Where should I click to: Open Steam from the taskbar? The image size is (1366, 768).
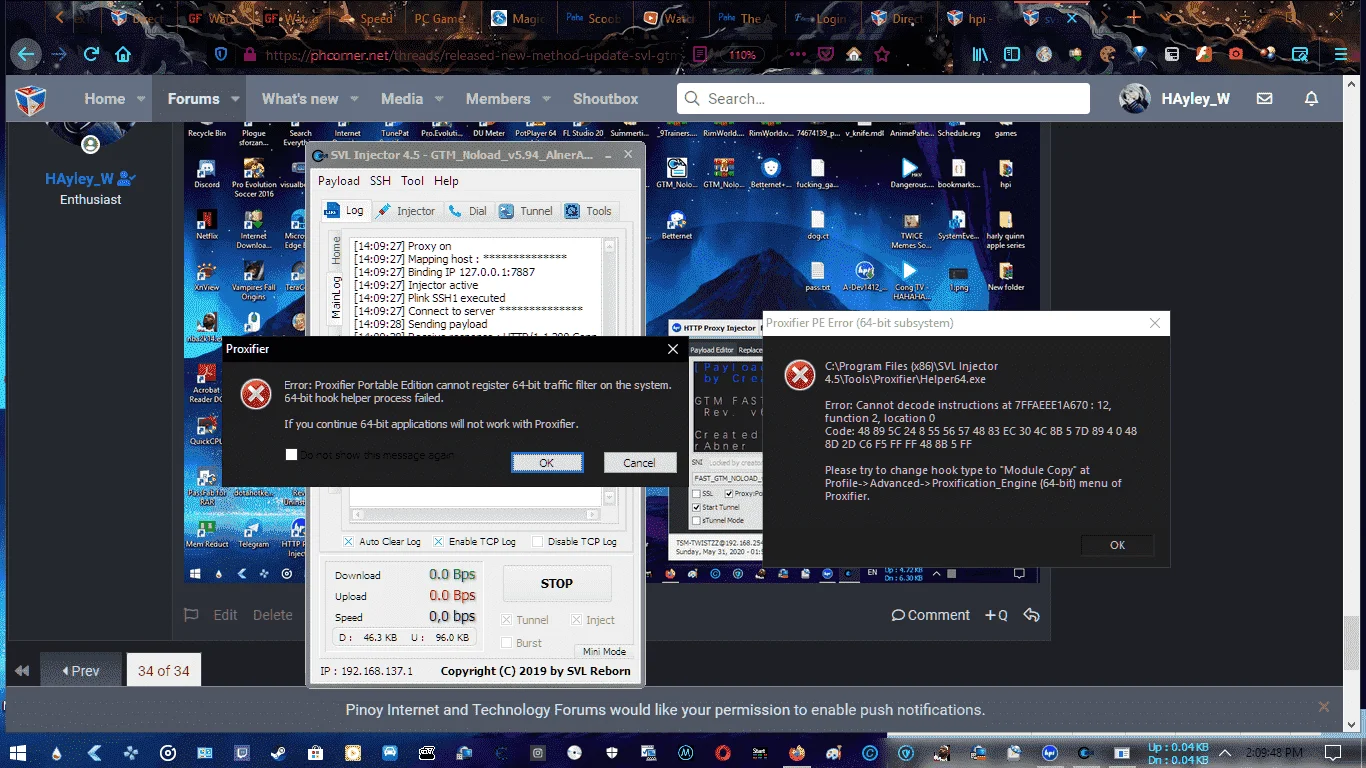click(279, 752)
